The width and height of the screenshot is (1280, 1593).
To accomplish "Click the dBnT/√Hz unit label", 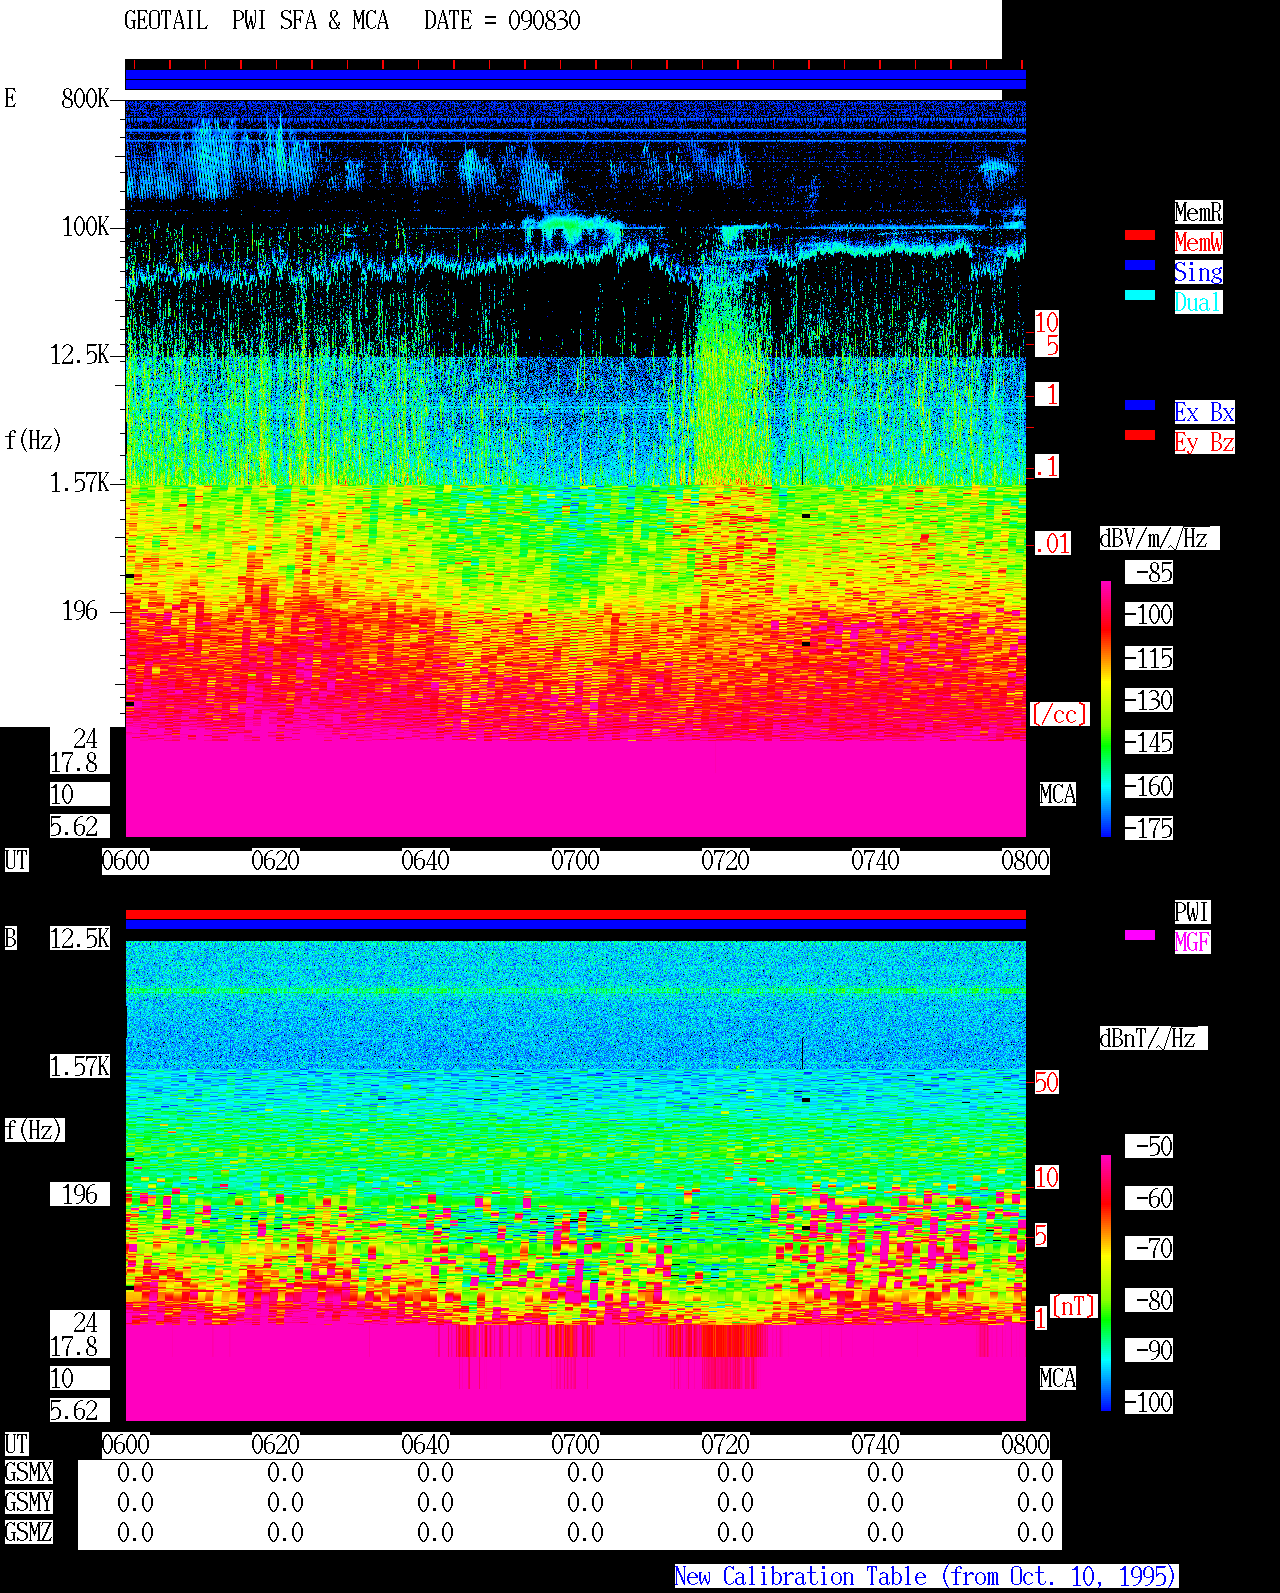I will (x=1153, y=1038).
